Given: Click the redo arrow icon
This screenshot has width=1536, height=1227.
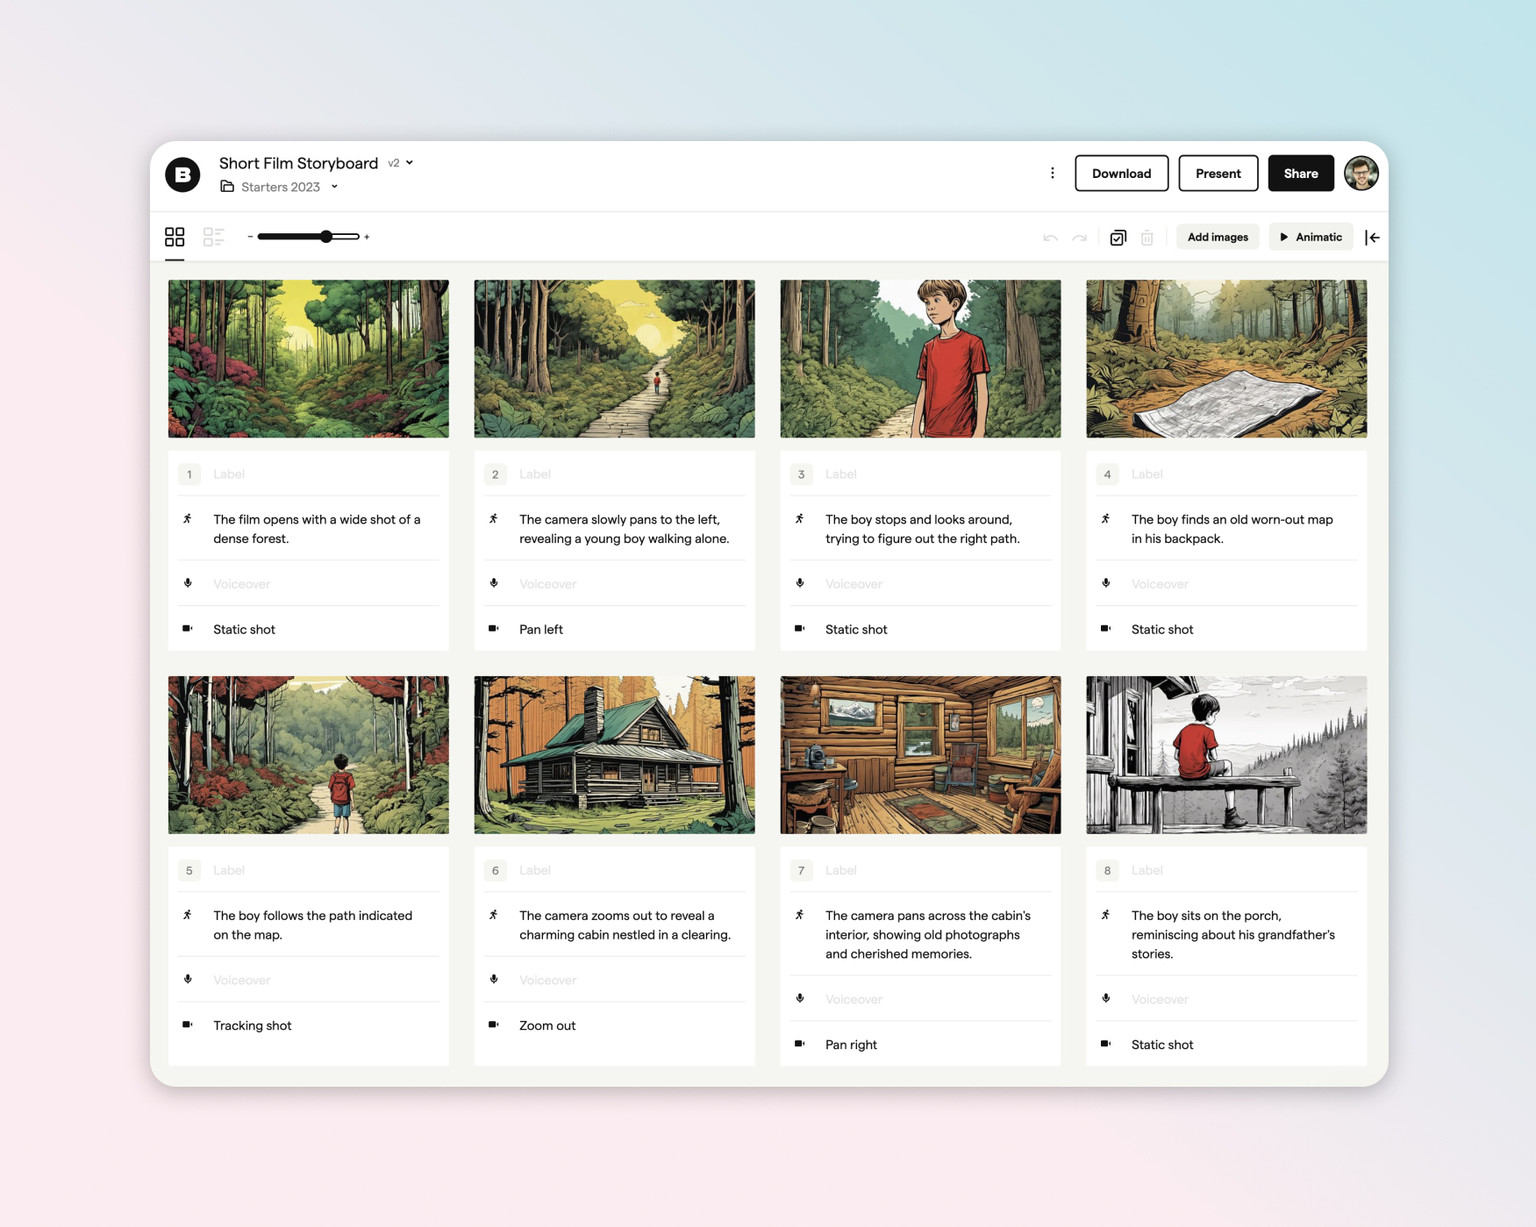Looking at the screenshot, I should click(x=1080, y=237).
